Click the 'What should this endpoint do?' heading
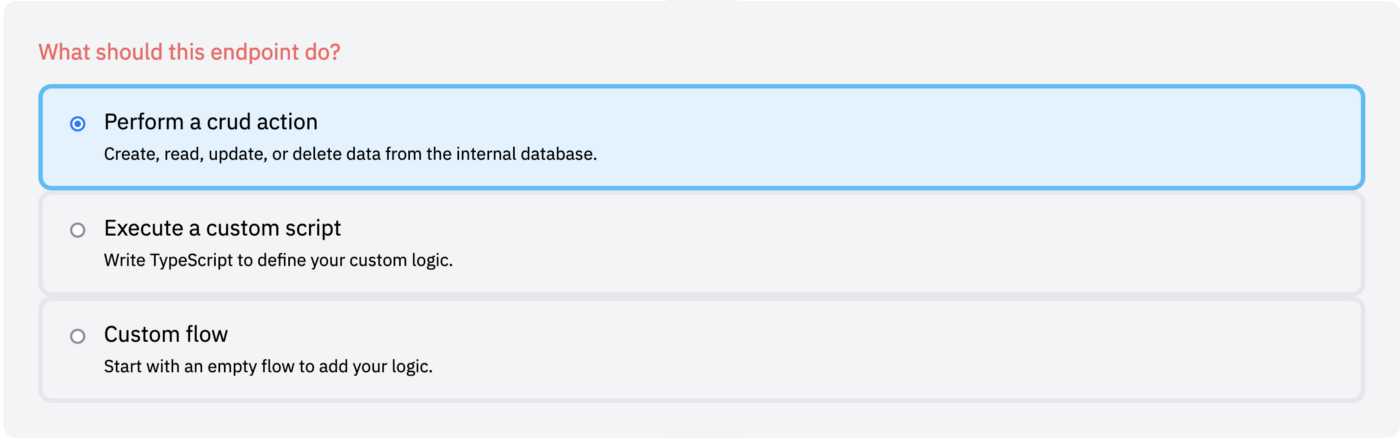The image size is (1400, 438). 189,51
